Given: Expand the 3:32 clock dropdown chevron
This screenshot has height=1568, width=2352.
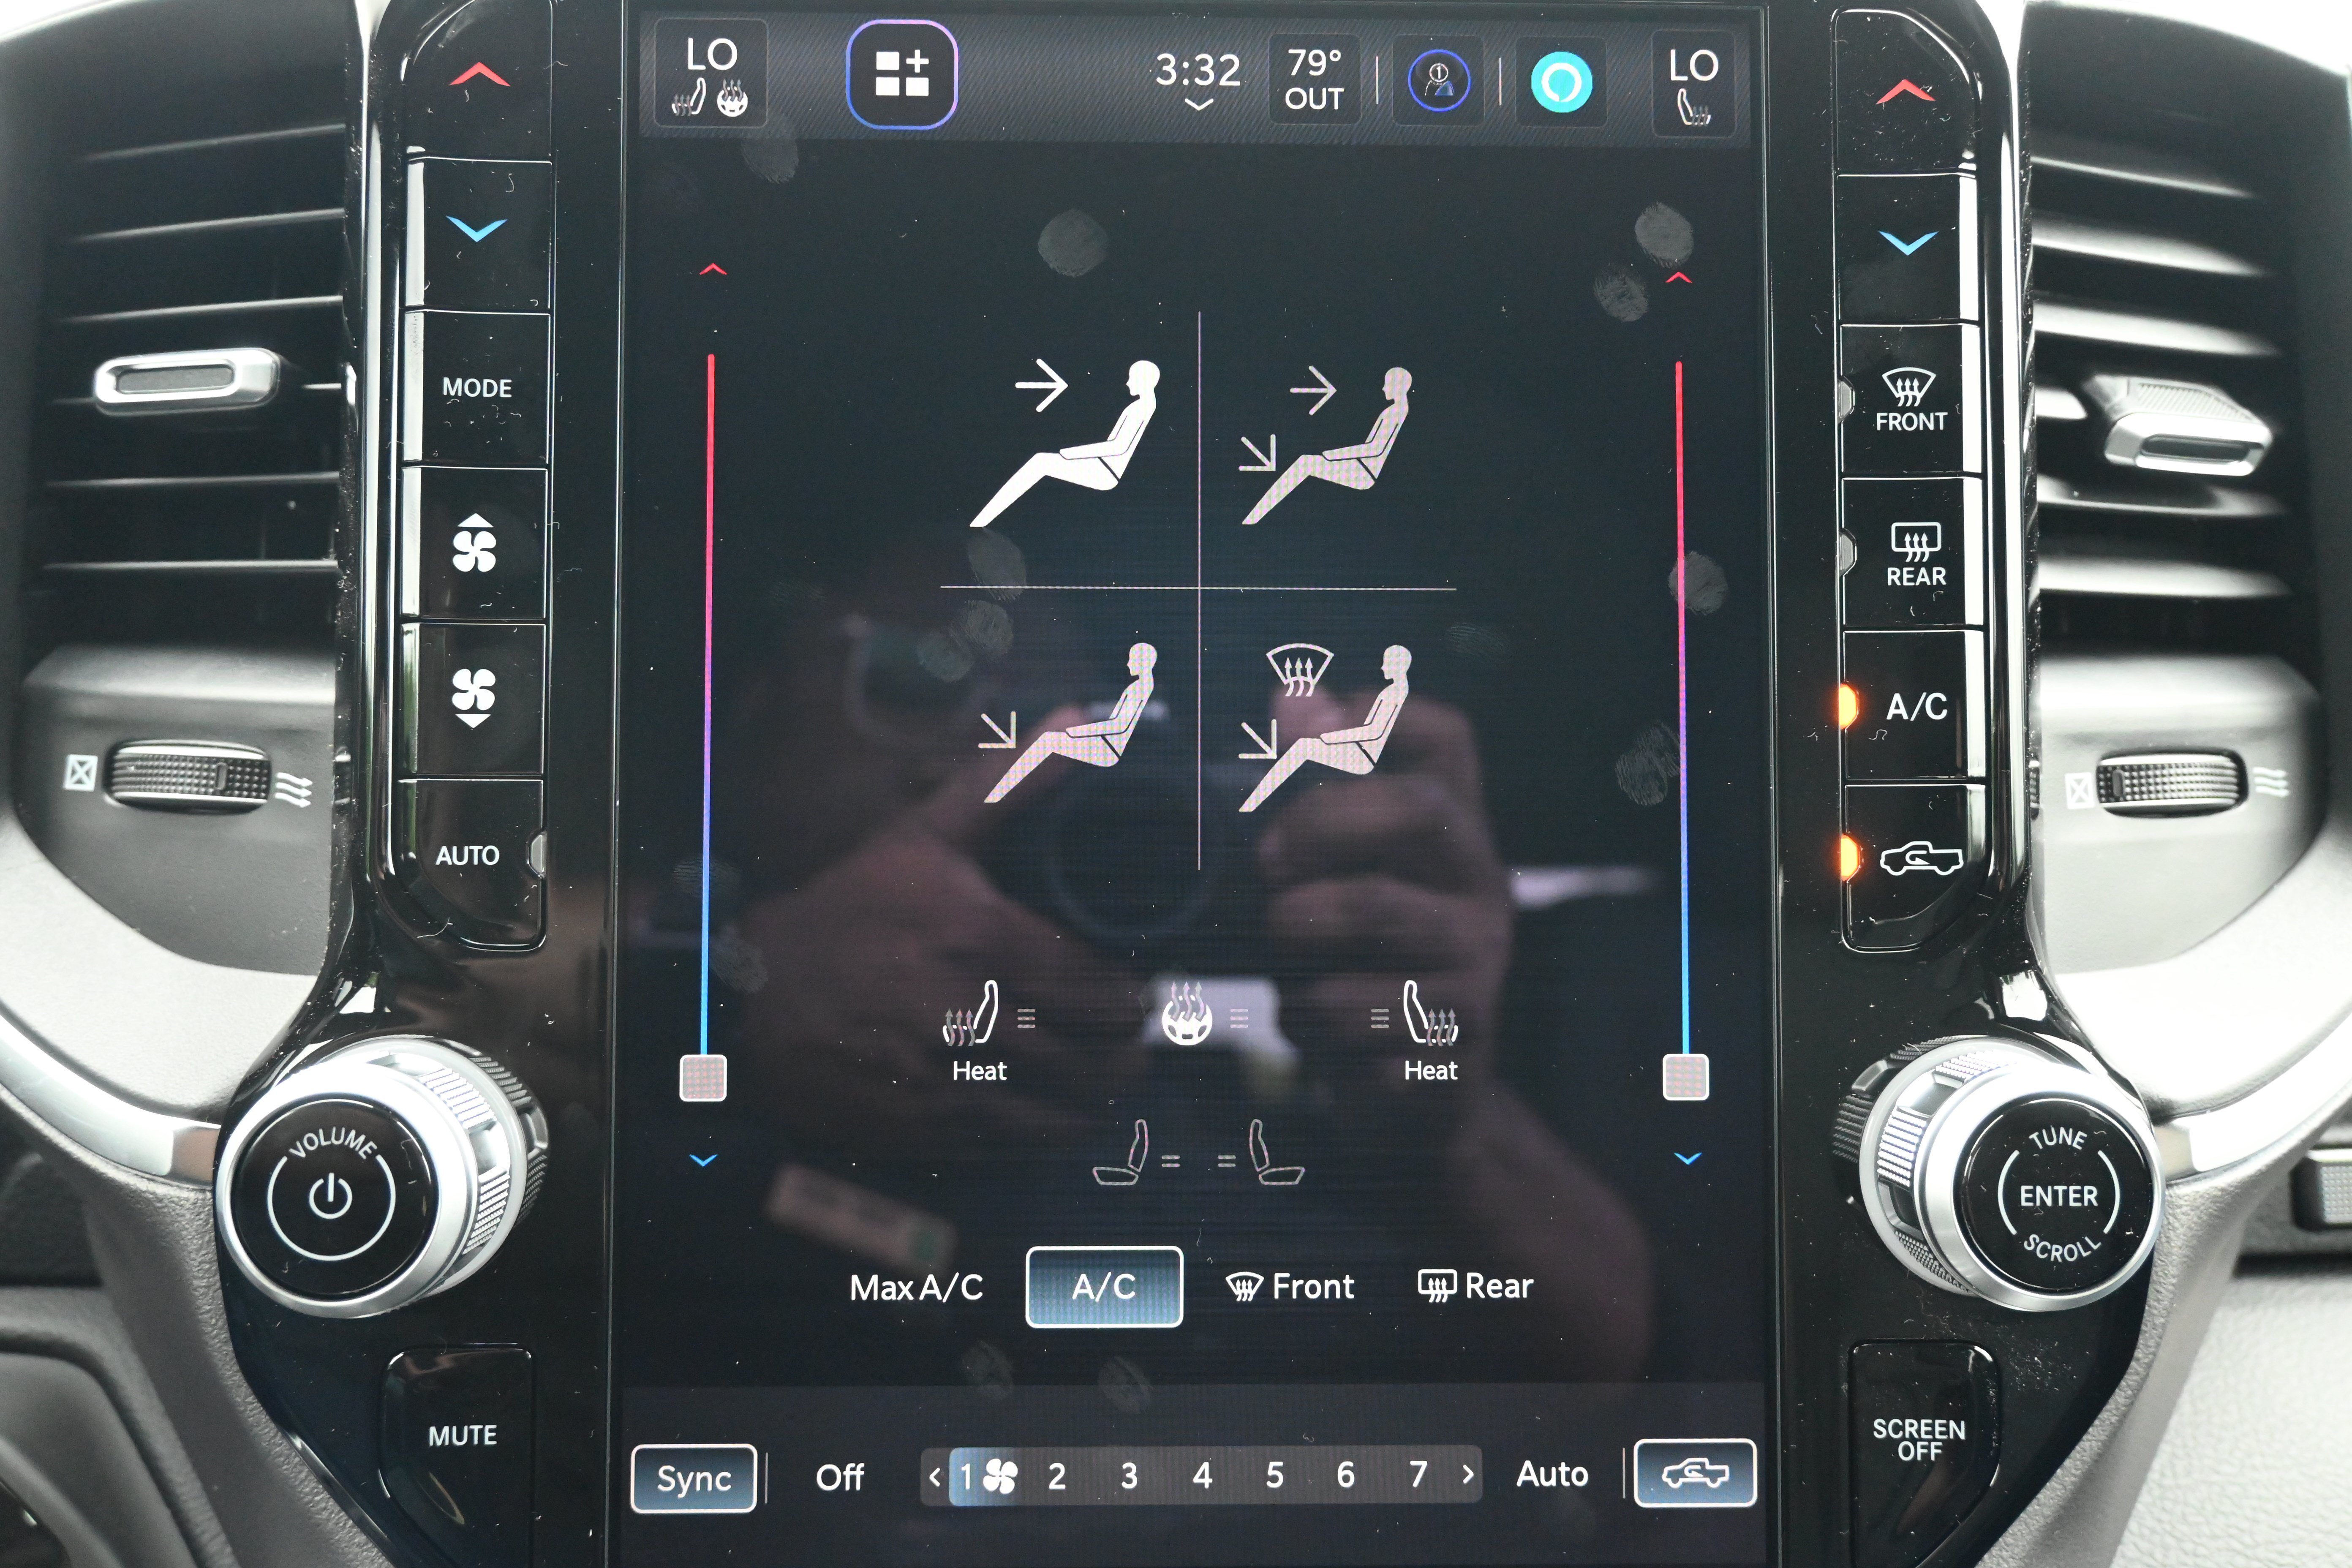Looking at the screenshot, I should click(x=1198, y=104).
